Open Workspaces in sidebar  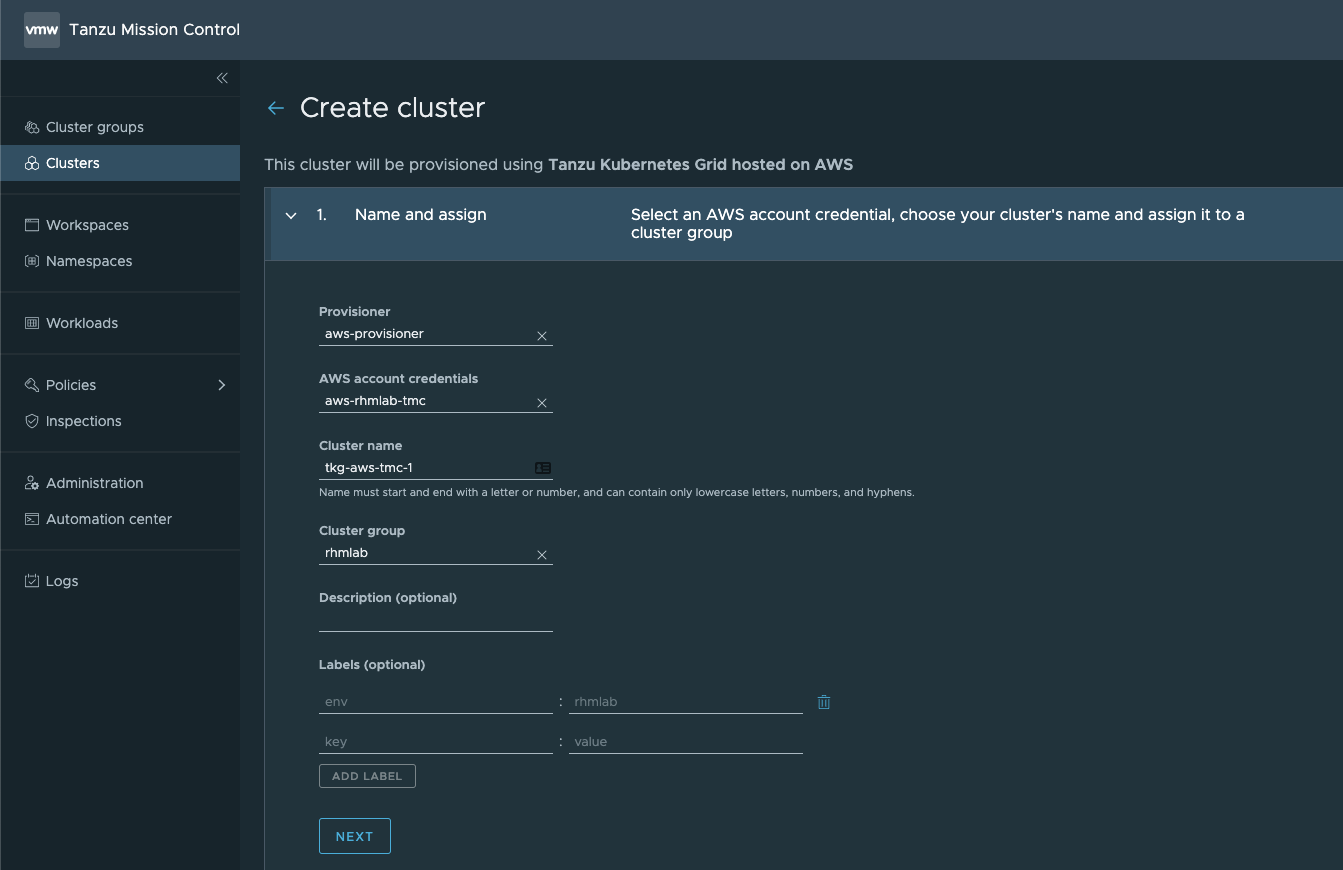tap(120, 225)
